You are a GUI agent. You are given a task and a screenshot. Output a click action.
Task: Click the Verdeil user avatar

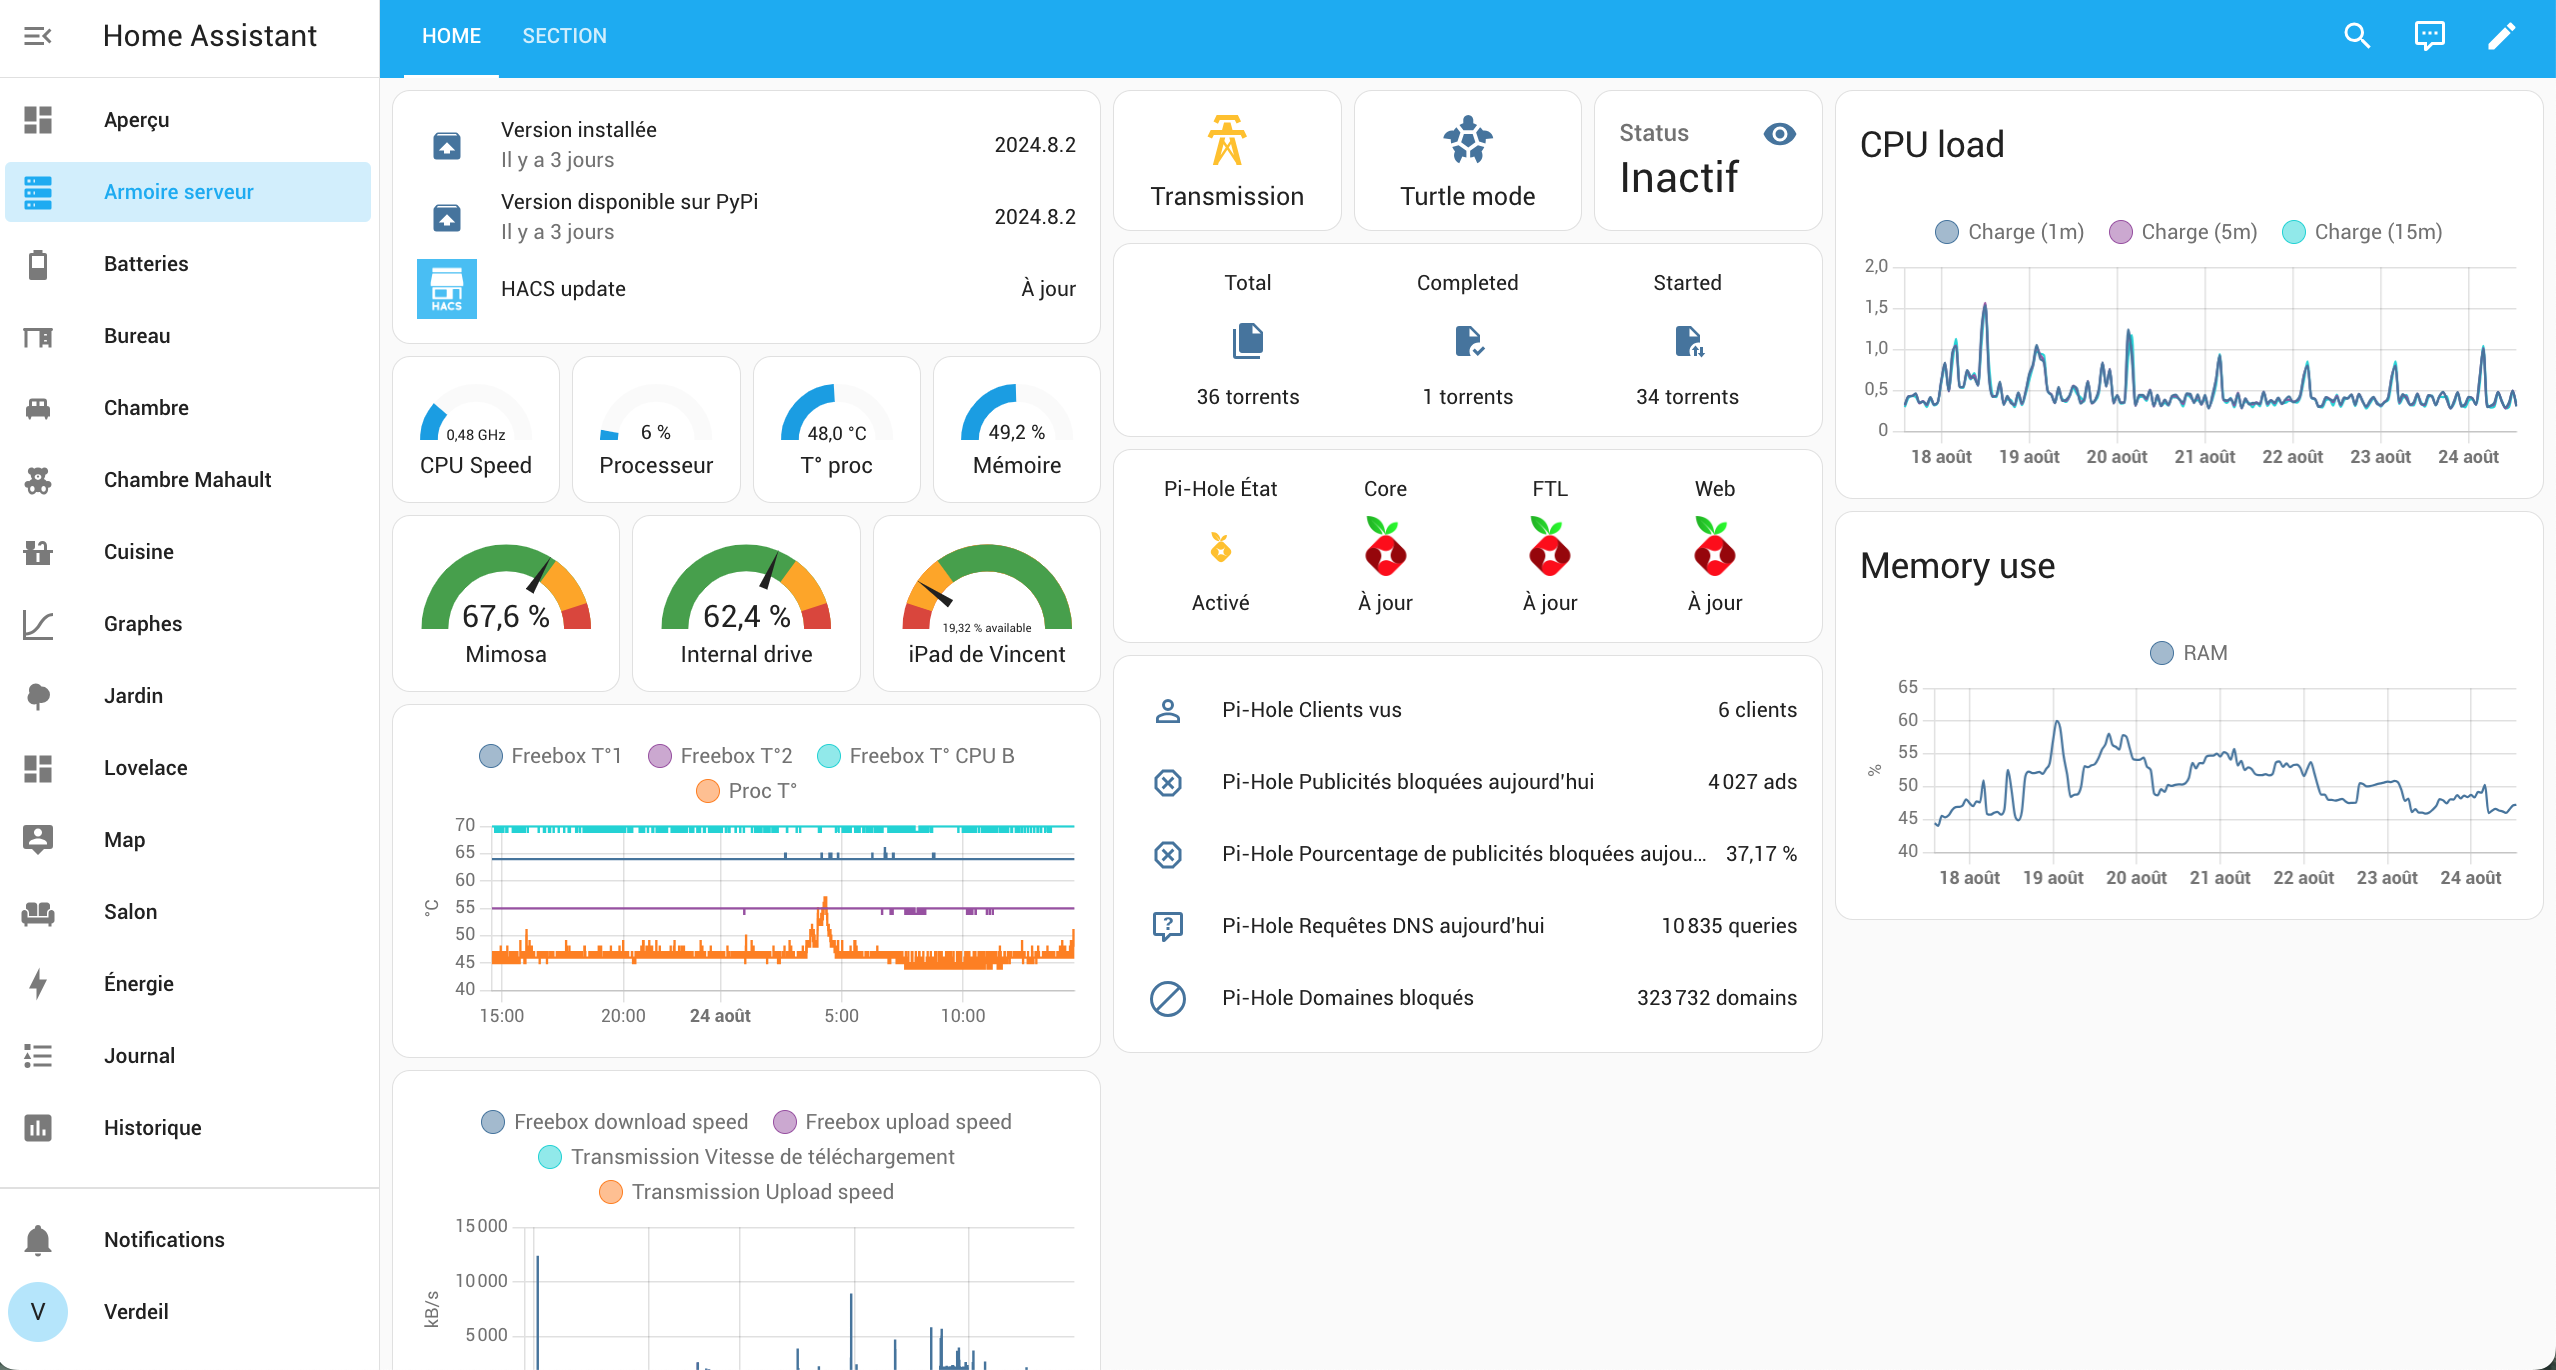[38, 1312]
